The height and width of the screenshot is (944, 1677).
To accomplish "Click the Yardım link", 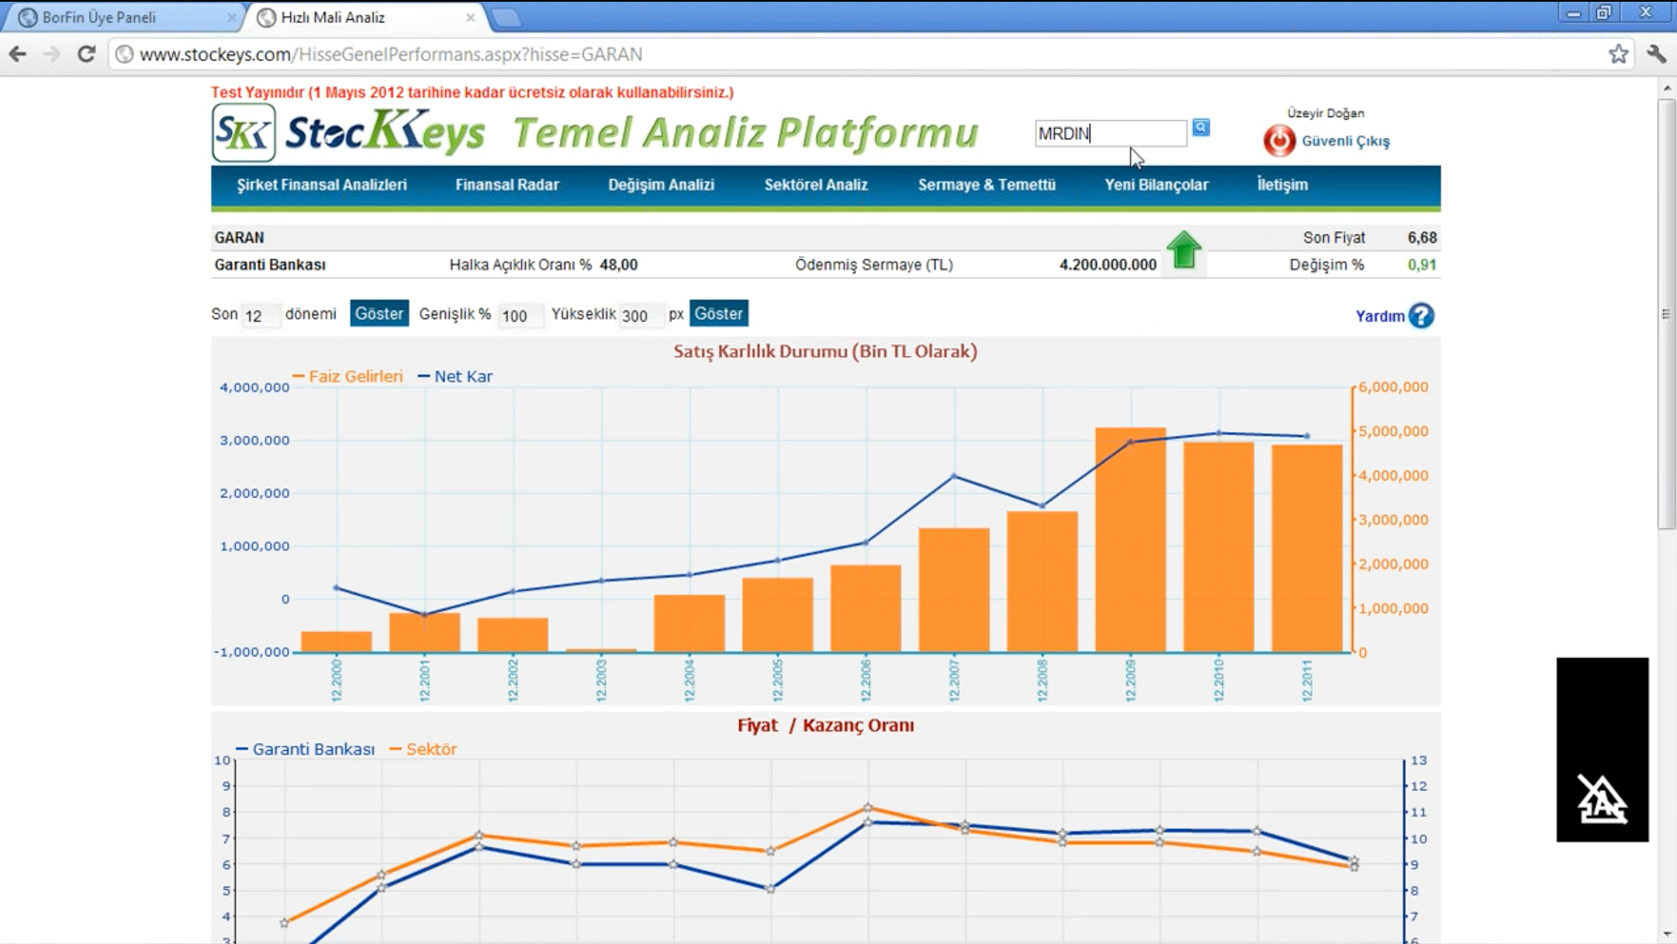I will coord(1380,316).
